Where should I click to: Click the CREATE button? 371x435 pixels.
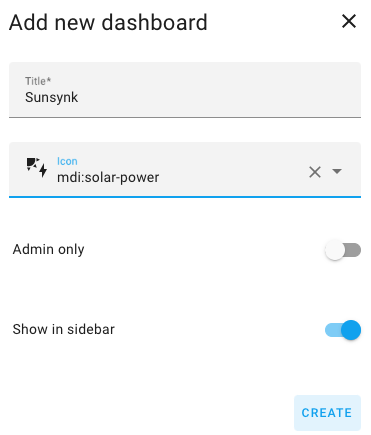point(327,413)
